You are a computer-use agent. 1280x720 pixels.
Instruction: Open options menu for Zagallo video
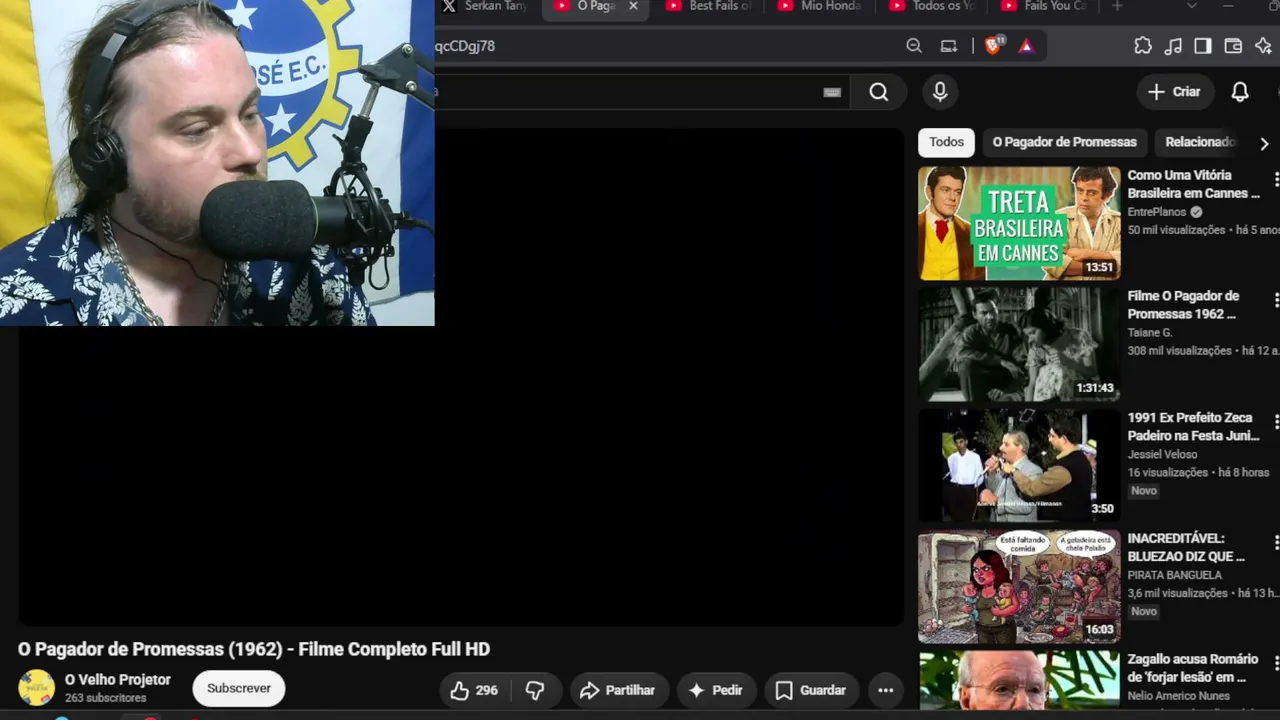(1276, 663)
